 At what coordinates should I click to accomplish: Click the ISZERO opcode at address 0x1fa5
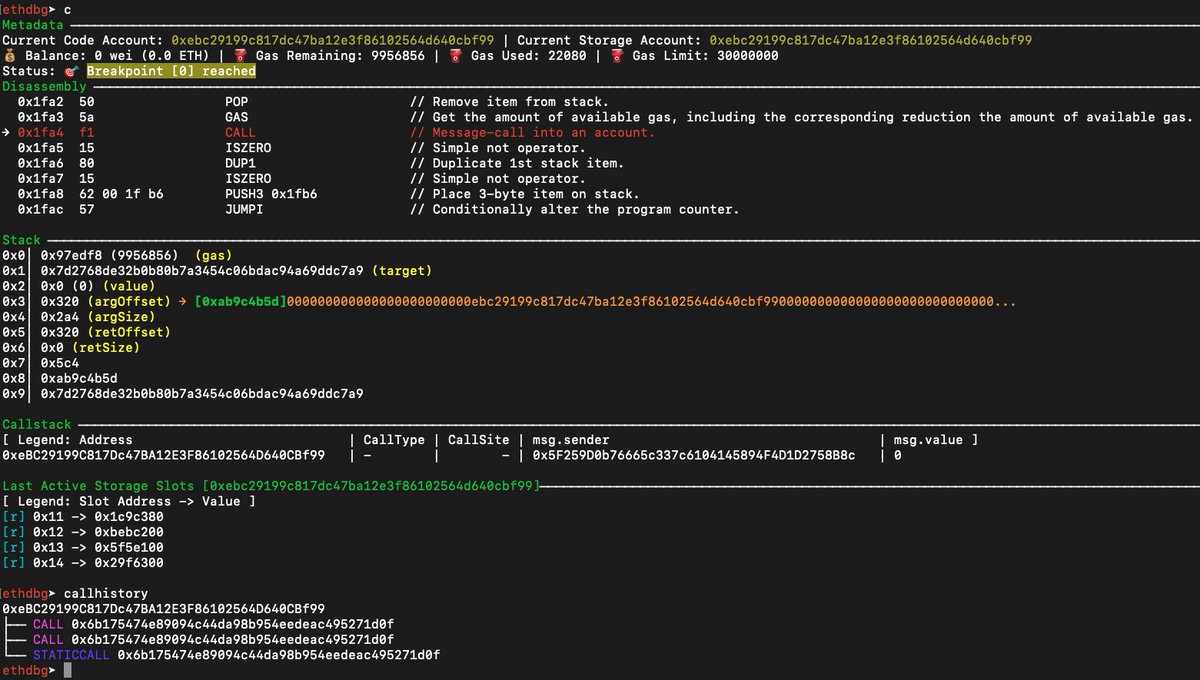pyautogui.click(x=249, y=148)
